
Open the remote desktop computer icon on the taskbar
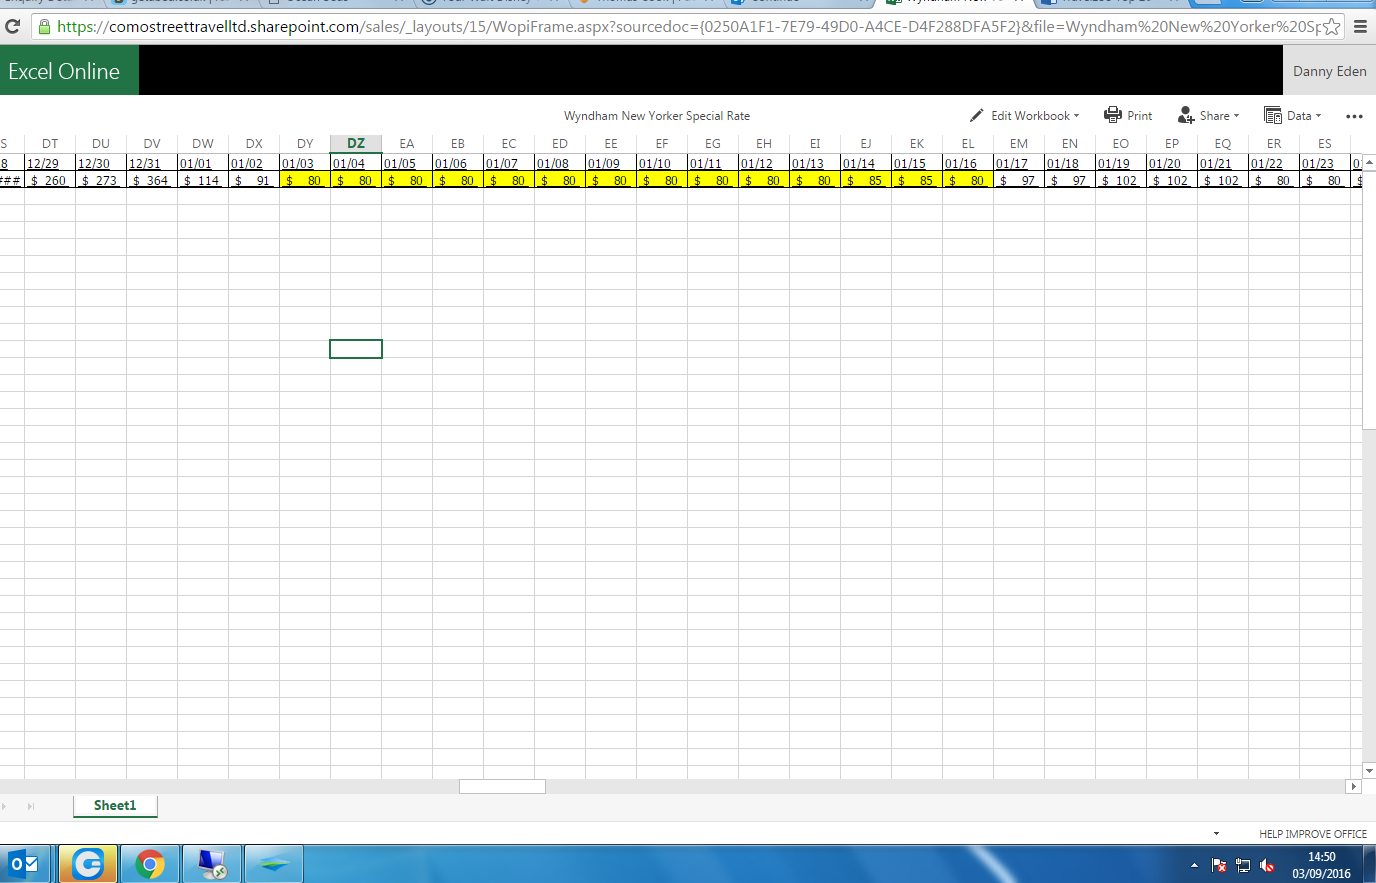coord(212,864)
